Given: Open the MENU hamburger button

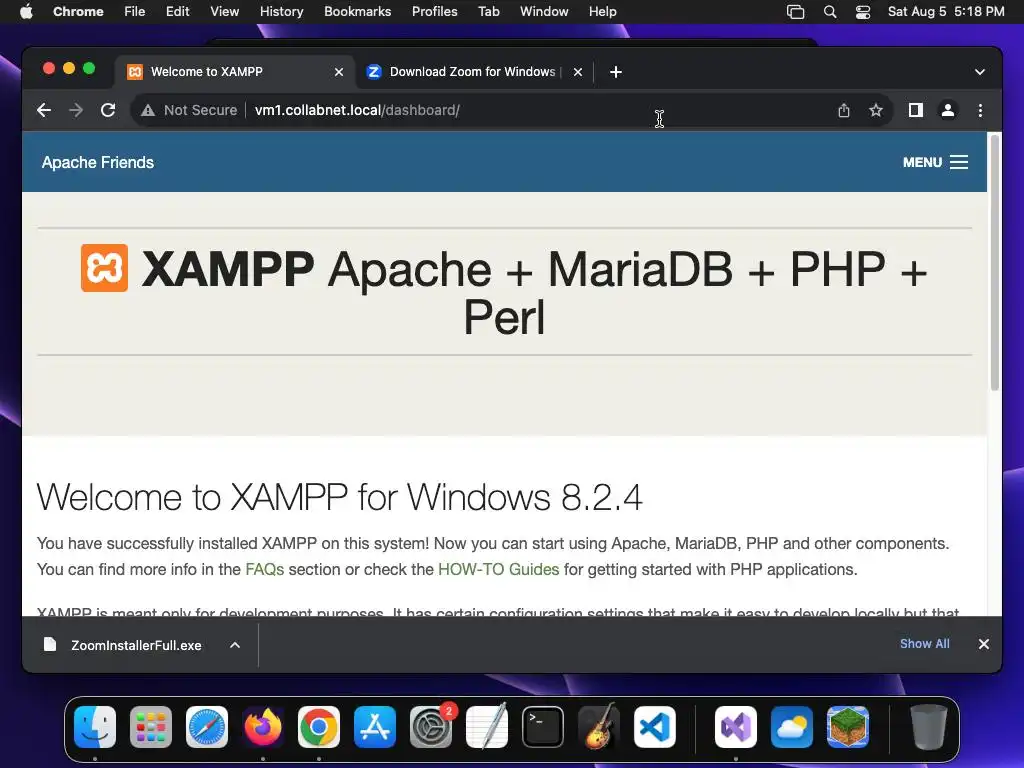Looking at the screenshot, I should click(935, 162).
